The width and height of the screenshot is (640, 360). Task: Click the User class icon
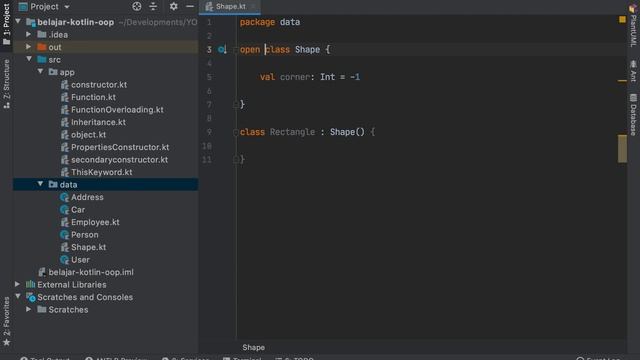point(64,260)
